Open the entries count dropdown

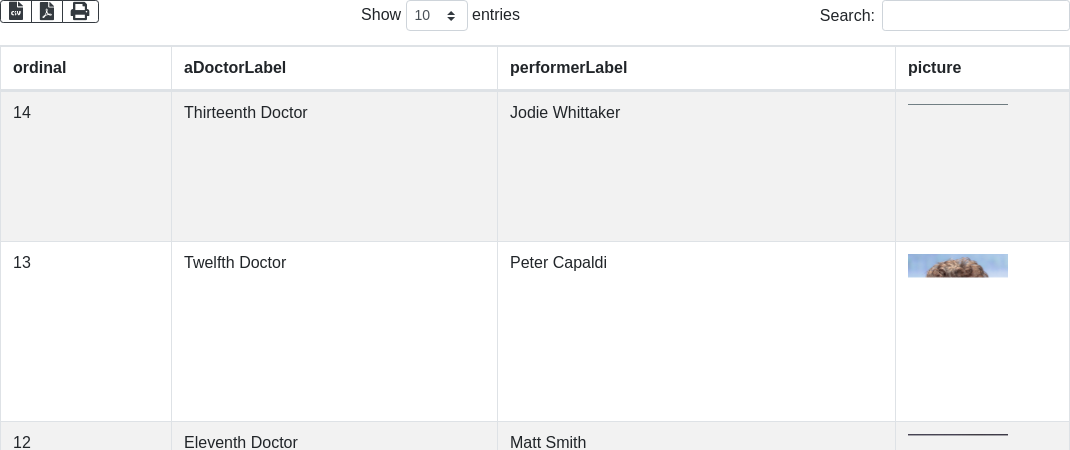(437, 16)
